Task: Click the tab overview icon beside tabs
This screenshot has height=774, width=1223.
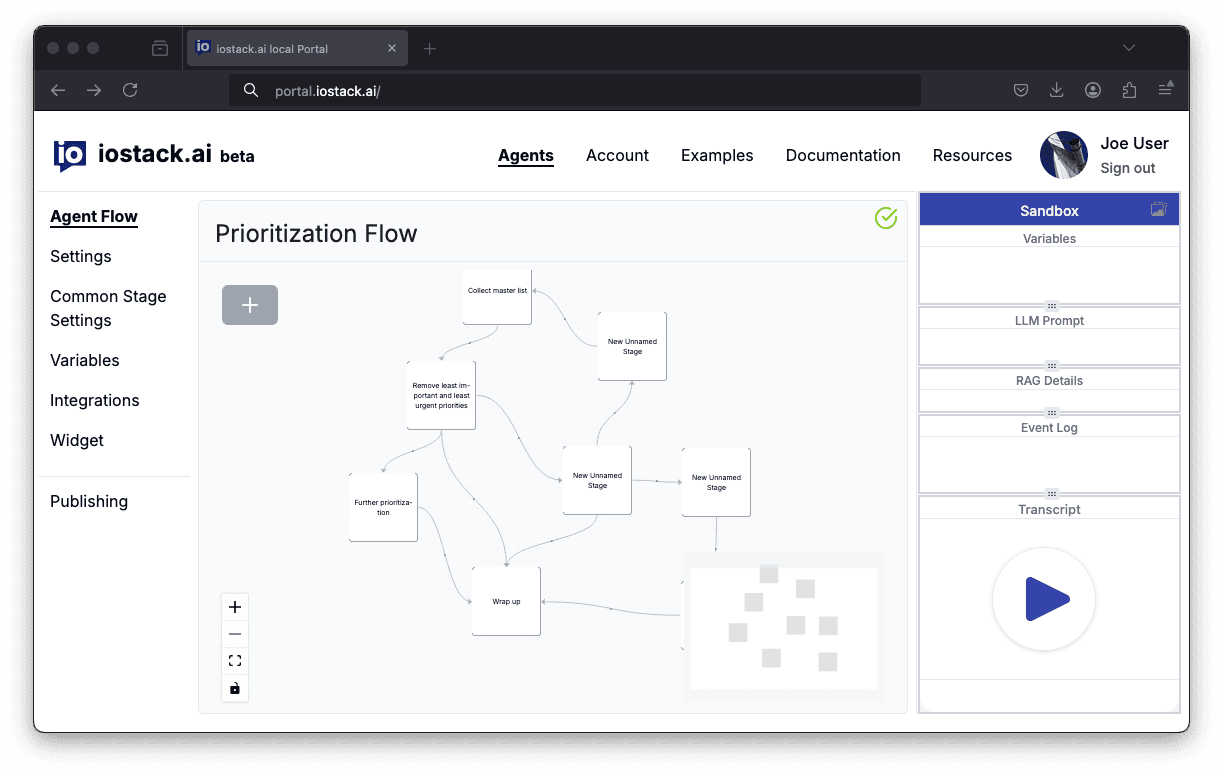Action: tap(160, 48)
